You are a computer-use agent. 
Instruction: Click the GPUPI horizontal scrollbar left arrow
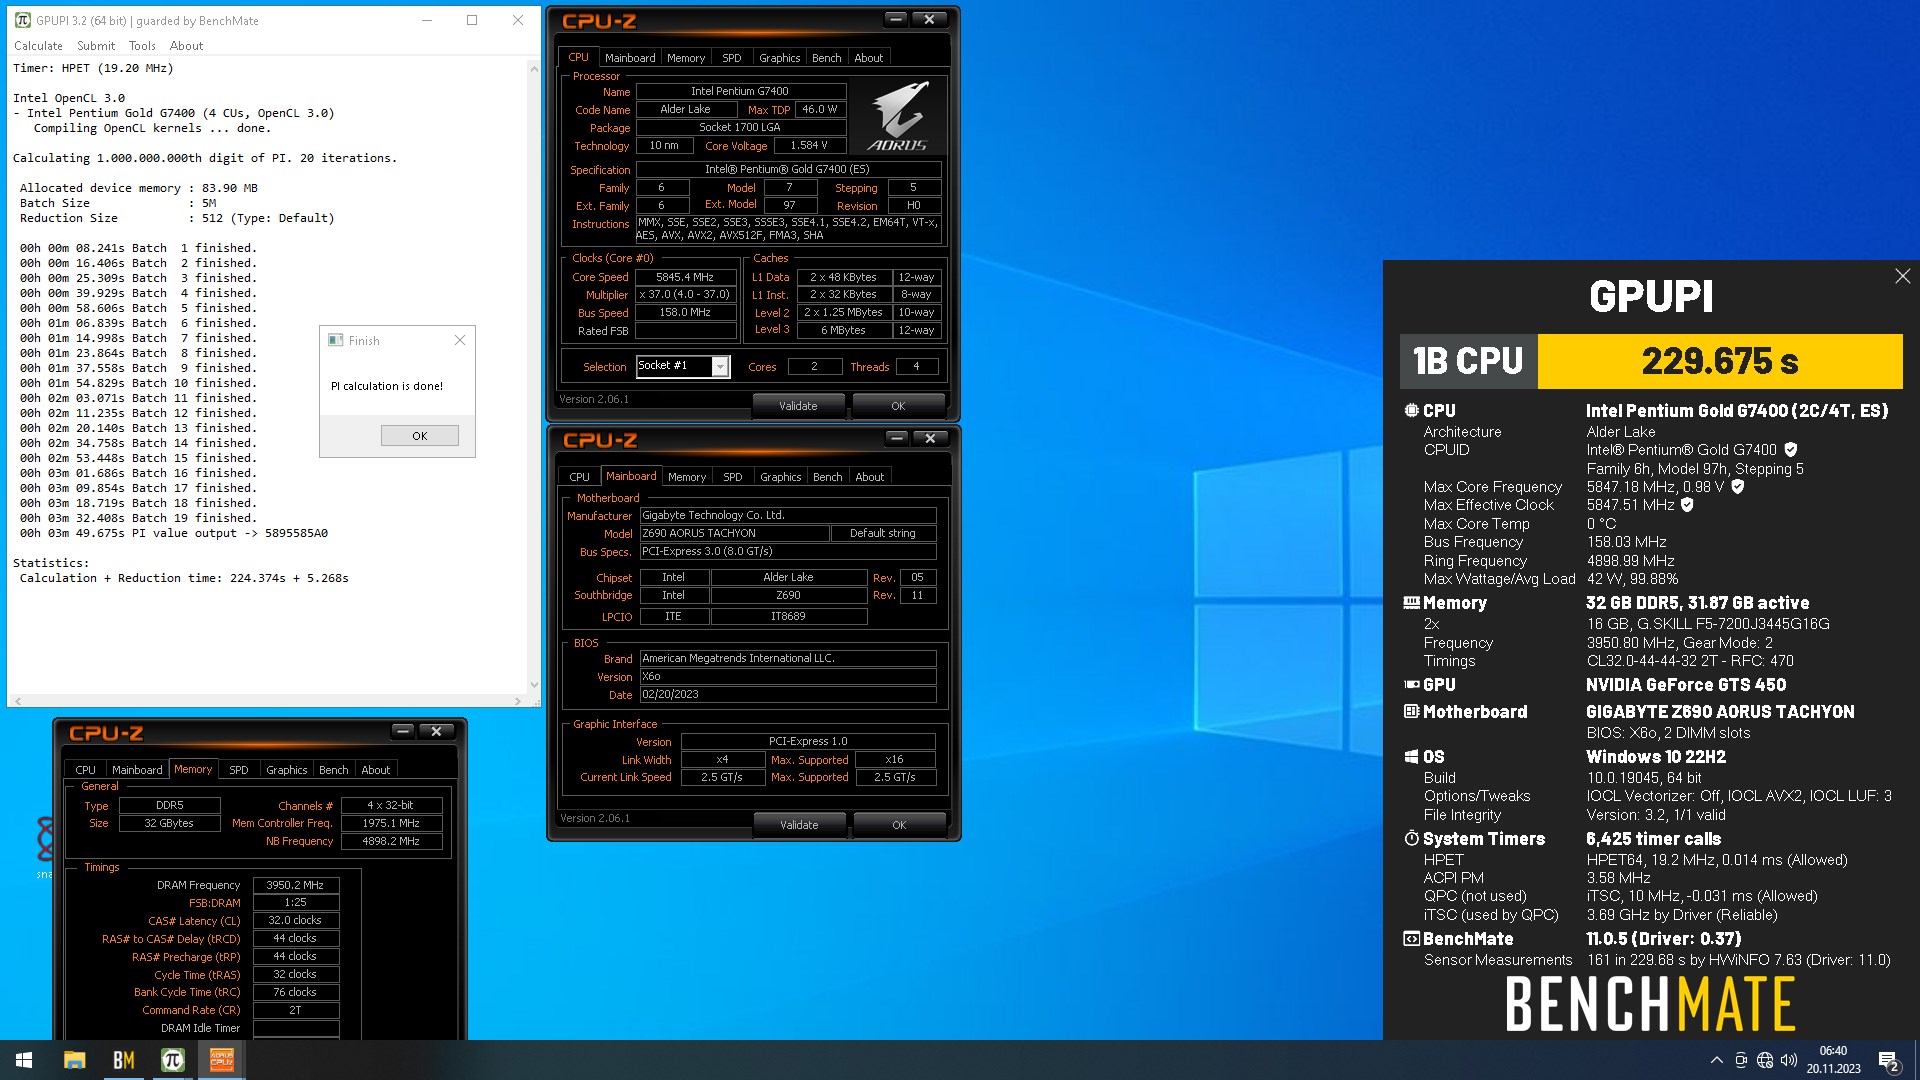[x=17, y=701]
